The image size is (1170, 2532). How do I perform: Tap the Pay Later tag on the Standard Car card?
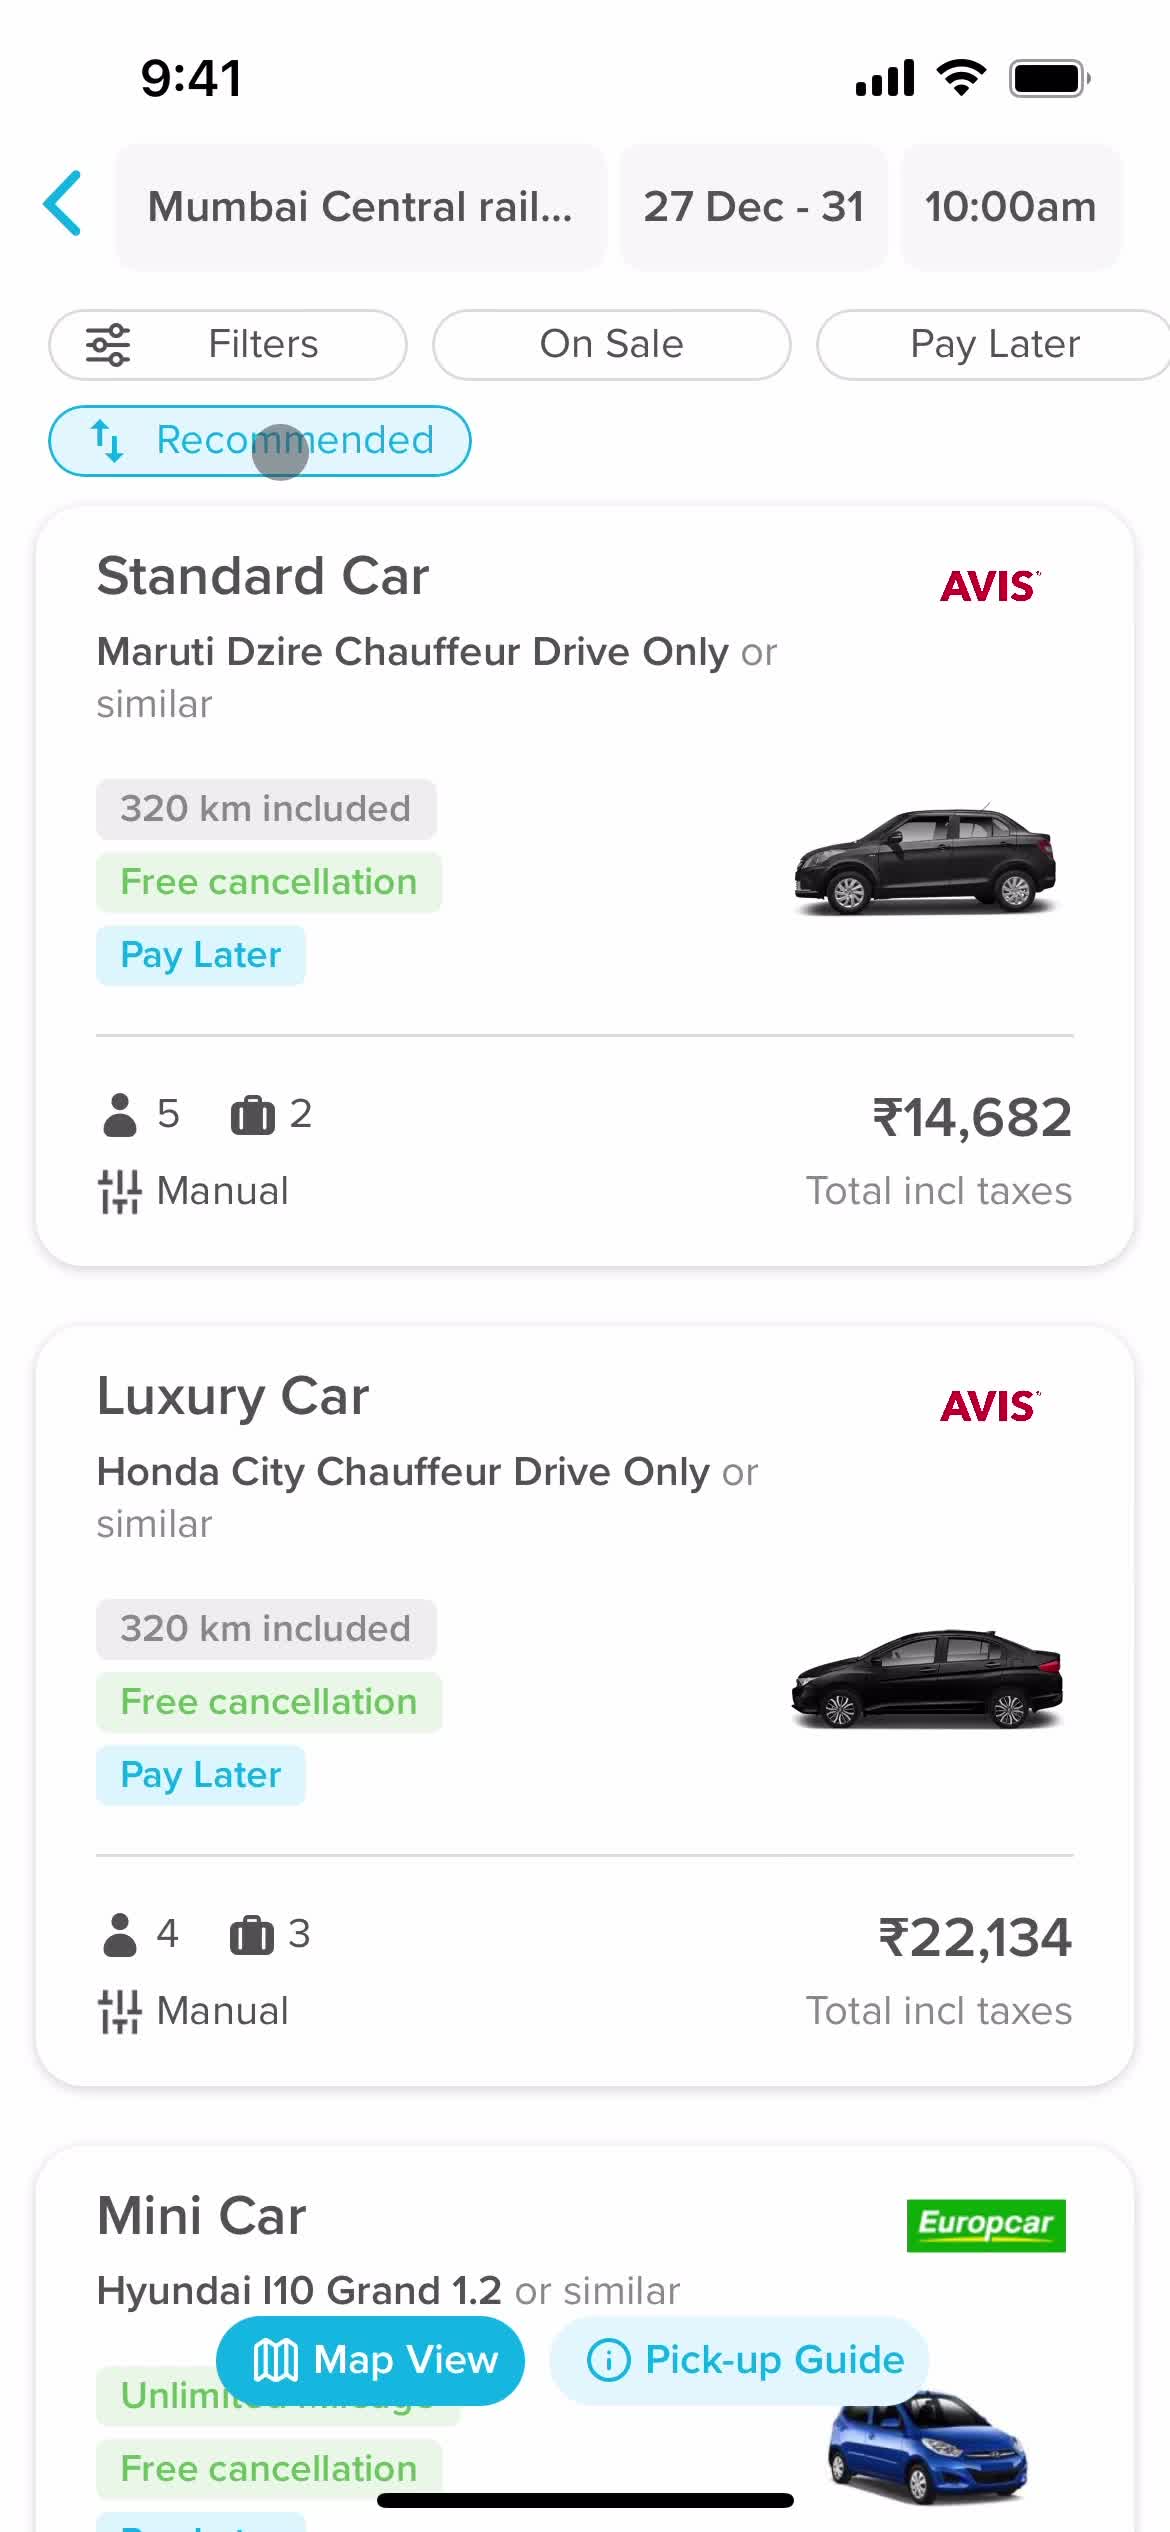[201, 955]
